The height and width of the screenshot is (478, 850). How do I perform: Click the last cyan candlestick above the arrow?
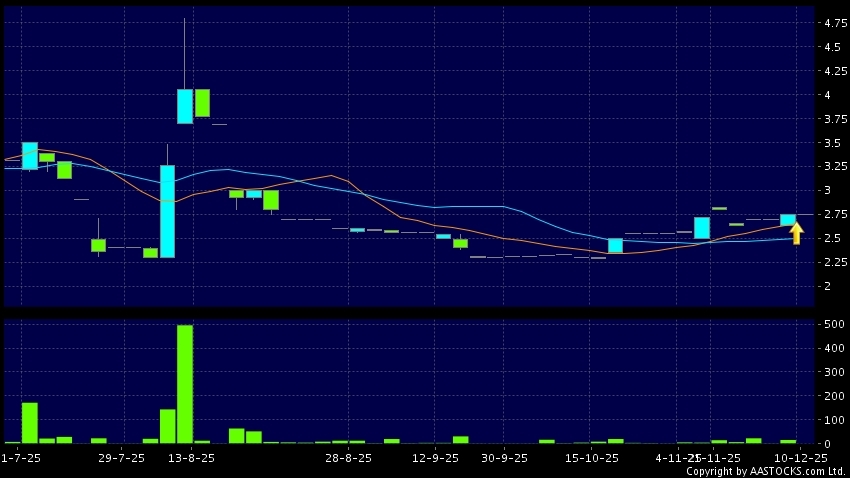[x=788, y=219]
